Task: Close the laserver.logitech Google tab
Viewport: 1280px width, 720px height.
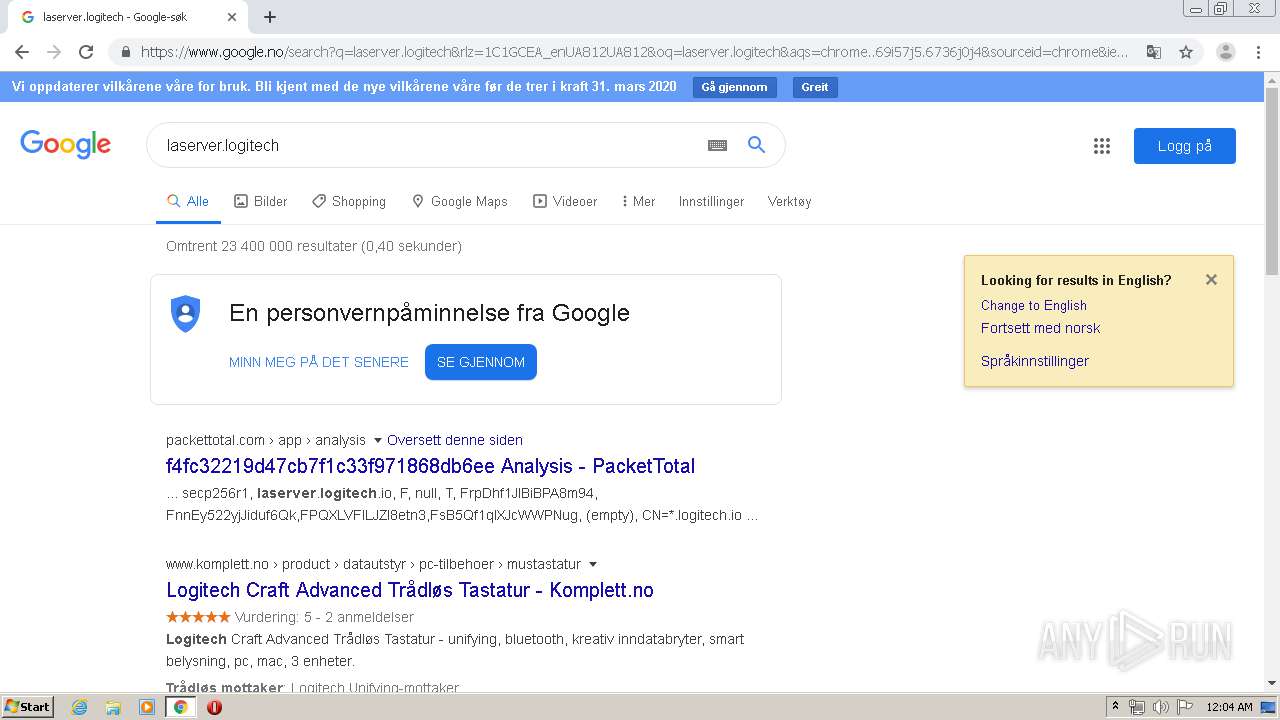Action: pyautogui.click(x=232, y=17)
